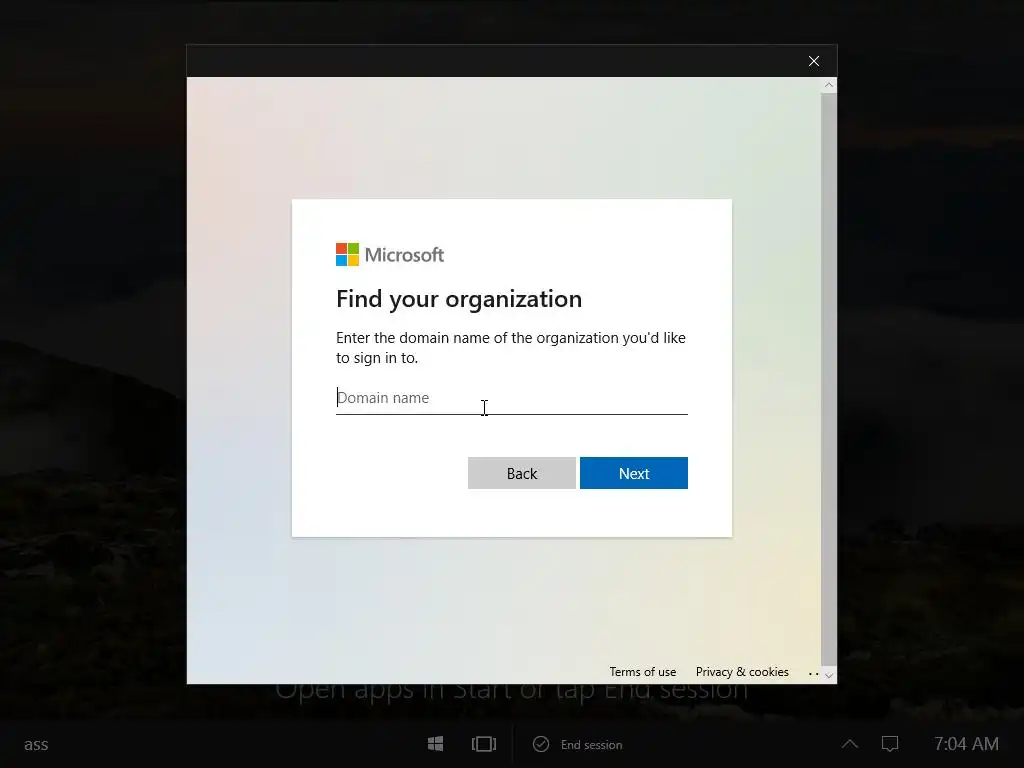Open the more options ellipsis in footer
Viewport: 1024px width, 768px height.
coord(813,673)
